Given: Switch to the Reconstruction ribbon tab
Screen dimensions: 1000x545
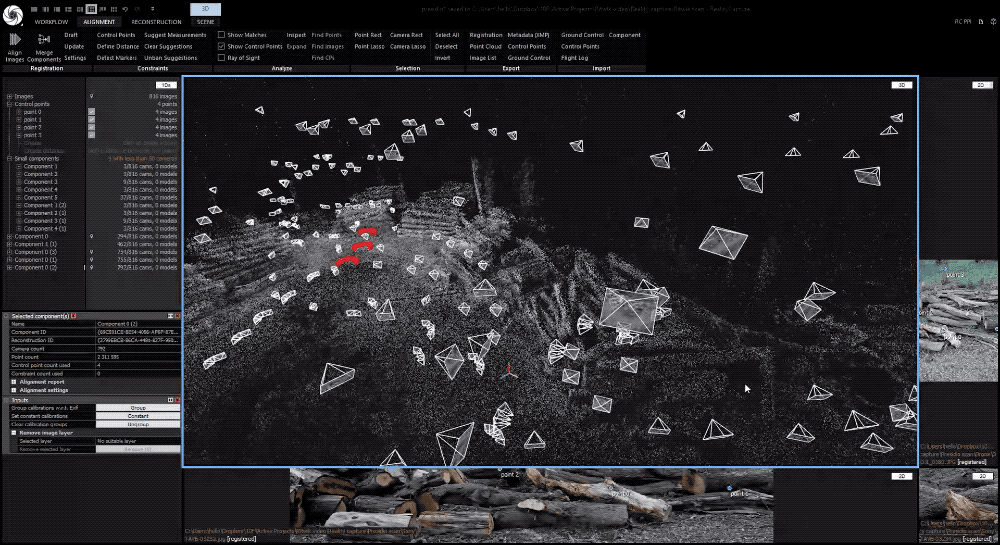Looking at the screenshot, I should click(155, 21).
